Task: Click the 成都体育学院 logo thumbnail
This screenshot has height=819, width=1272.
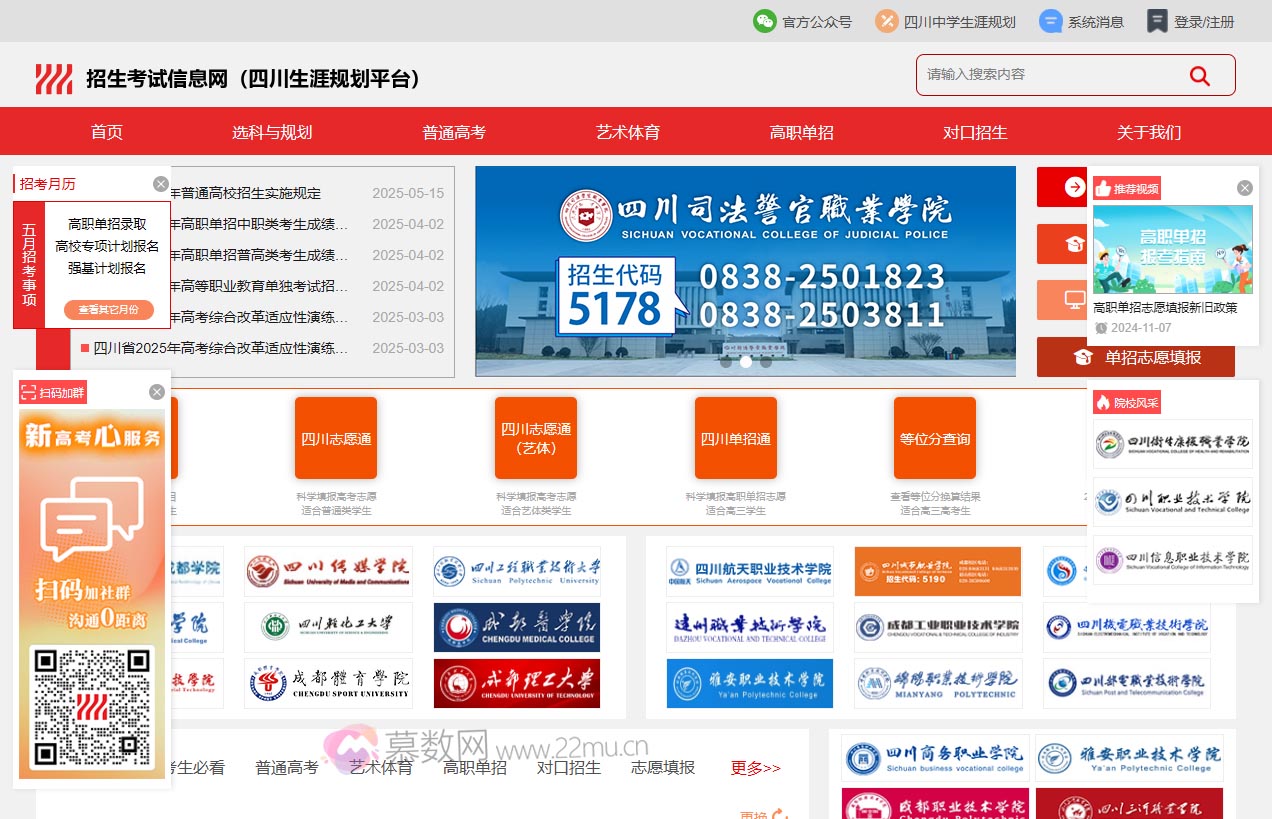Action: click(328, 683)
